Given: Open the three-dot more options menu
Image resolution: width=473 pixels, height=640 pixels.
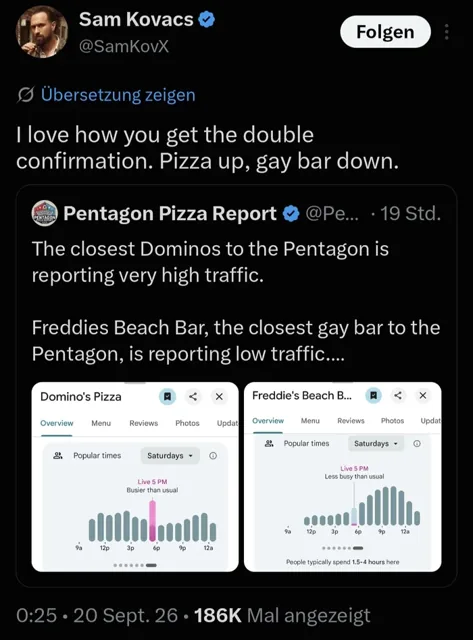Looking at the screenshot, I should 446,31.
